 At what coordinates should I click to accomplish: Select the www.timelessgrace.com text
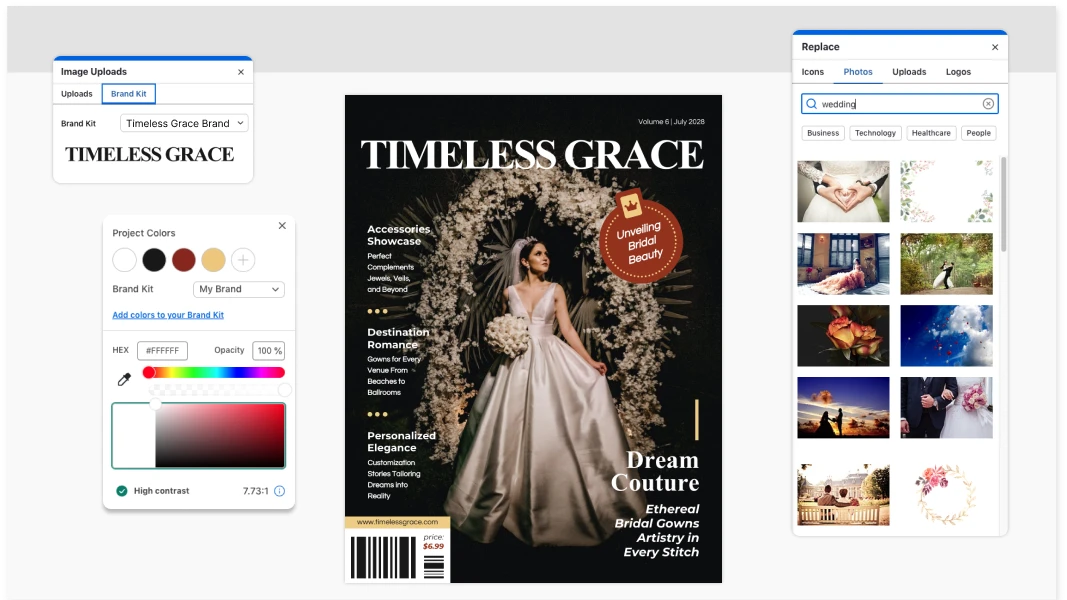[x=397, y=522]
